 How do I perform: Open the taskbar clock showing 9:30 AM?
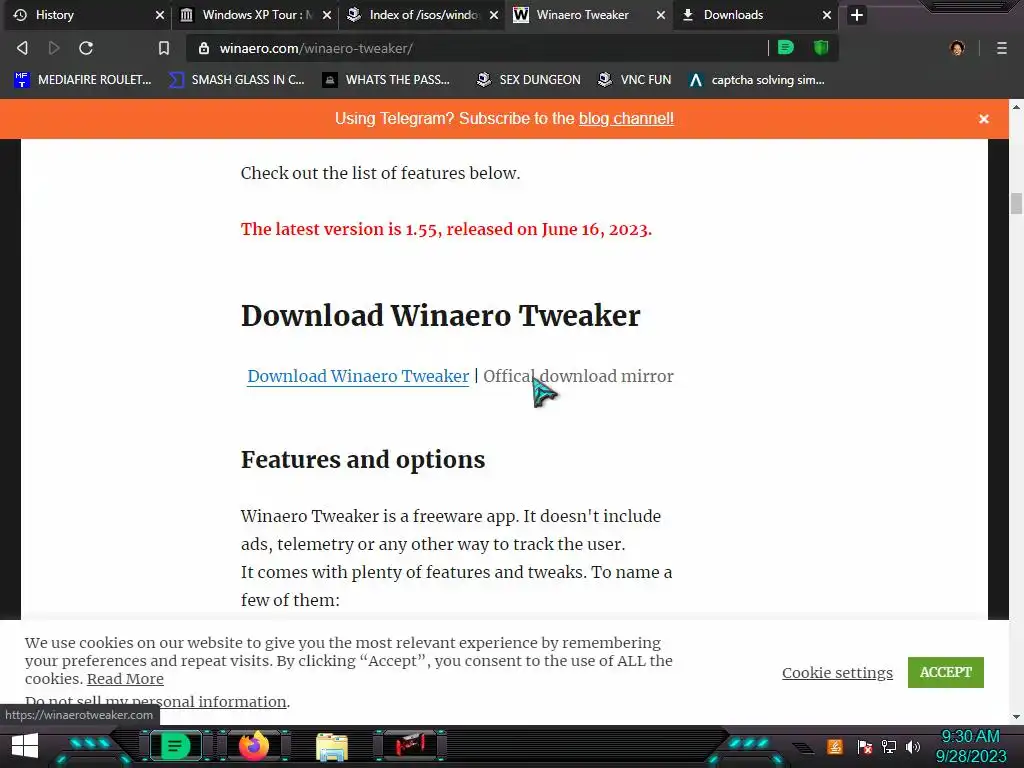[x=970, y=746]
